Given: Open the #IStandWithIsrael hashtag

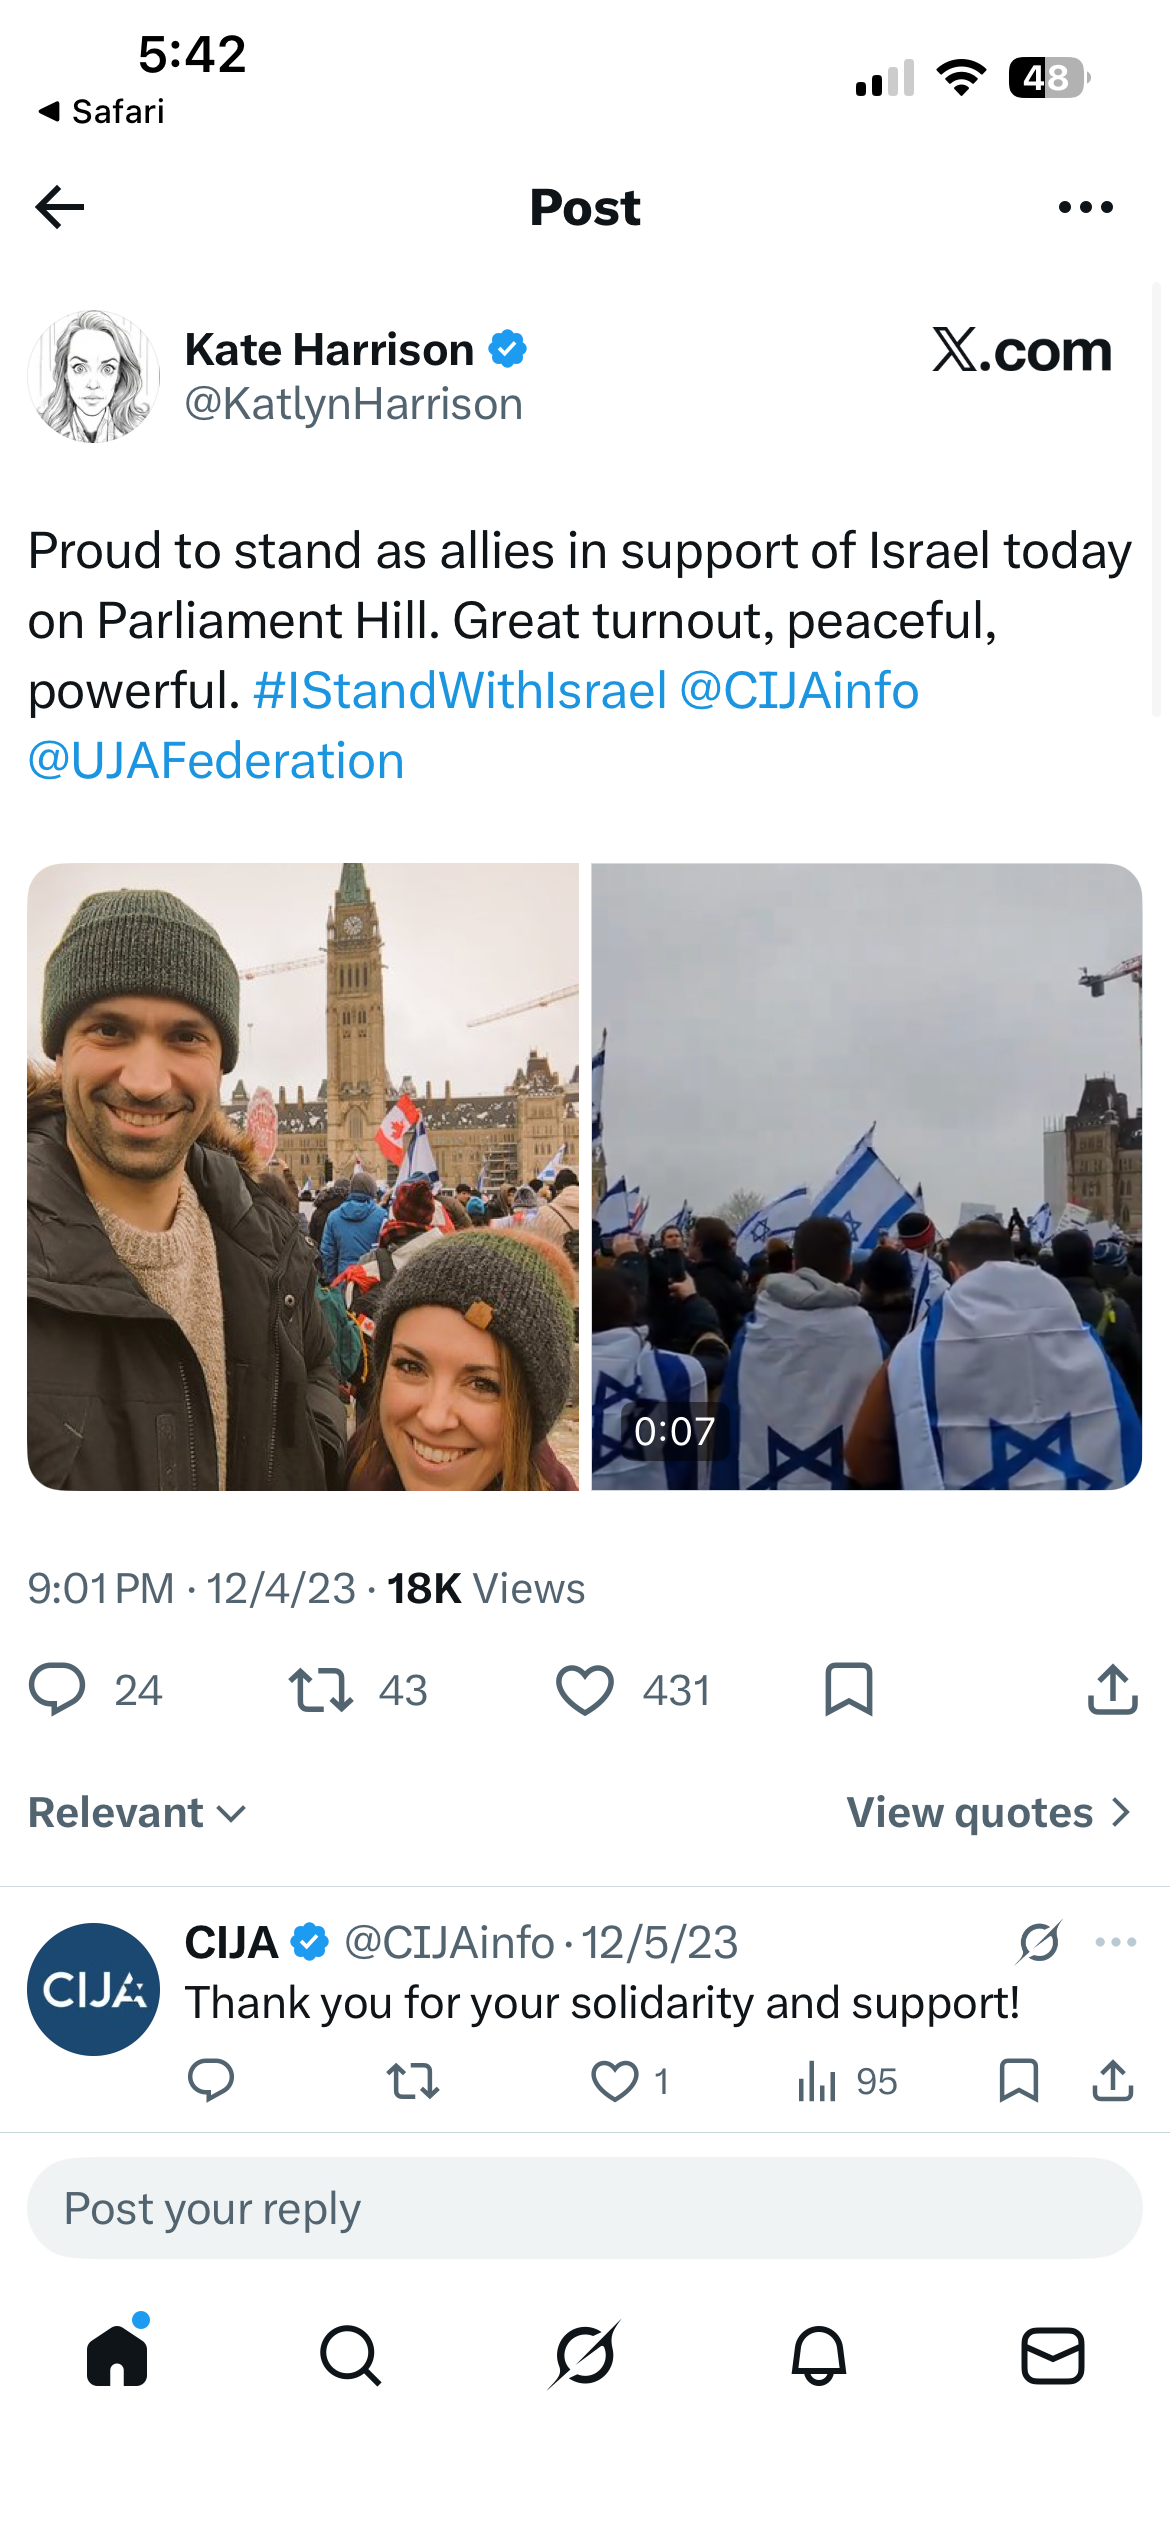Looking at the screenshot, I should (460, 691).
